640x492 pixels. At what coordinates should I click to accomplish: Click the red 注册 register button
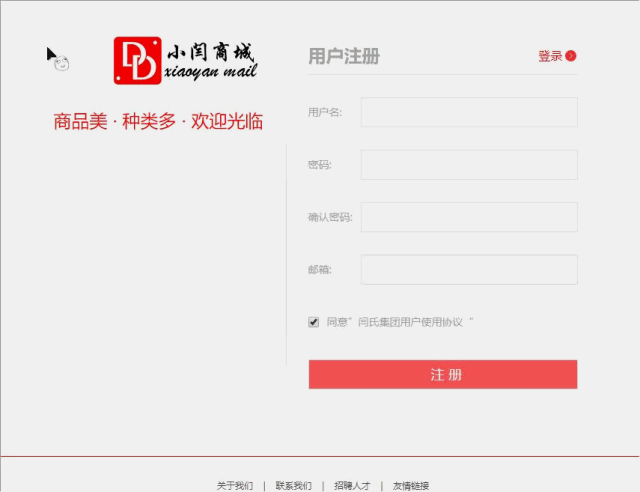click(443, 374)
